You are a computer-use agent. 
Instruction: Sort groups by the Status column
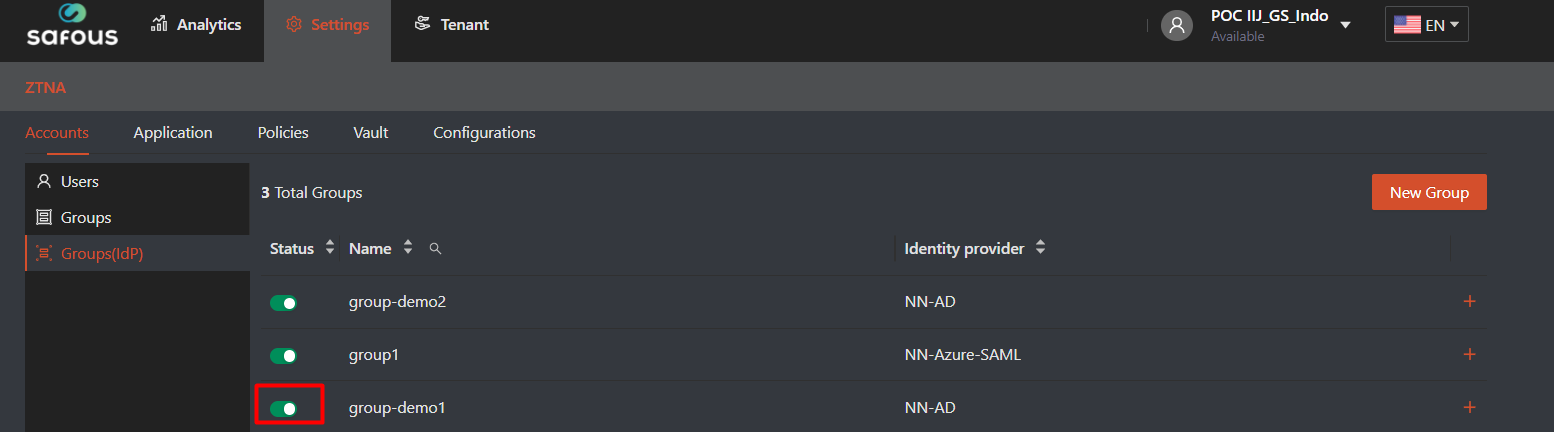[x=330, y=249]
